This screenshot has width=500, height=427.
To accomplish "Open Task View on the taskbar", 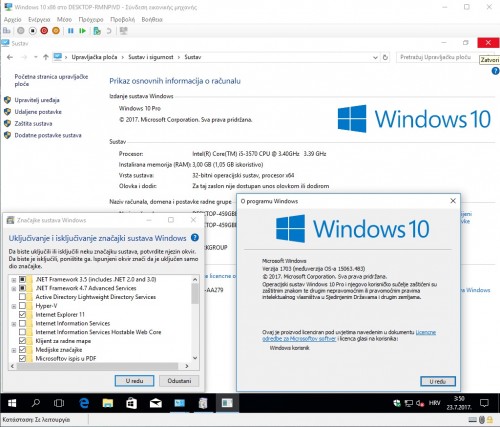I will coord(59,403).
